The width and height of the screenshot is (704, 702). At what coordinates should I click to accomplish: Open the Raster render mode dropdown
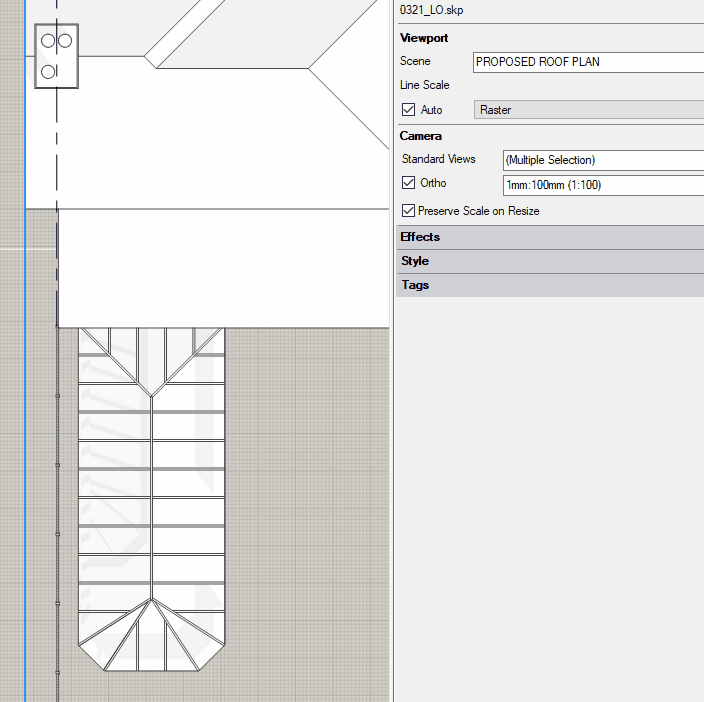point(589,110)
